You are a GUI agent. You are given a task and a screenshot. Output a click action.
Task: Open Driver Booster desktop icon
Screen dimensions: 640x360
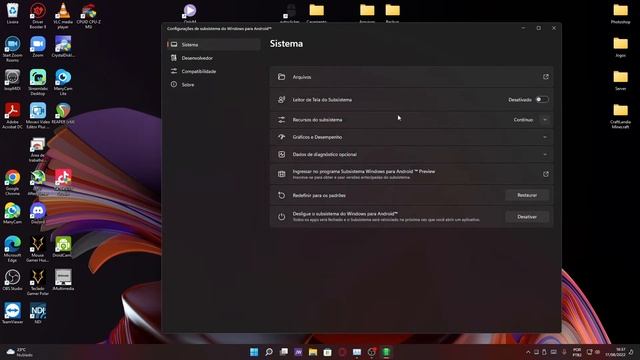coord(38,15)
